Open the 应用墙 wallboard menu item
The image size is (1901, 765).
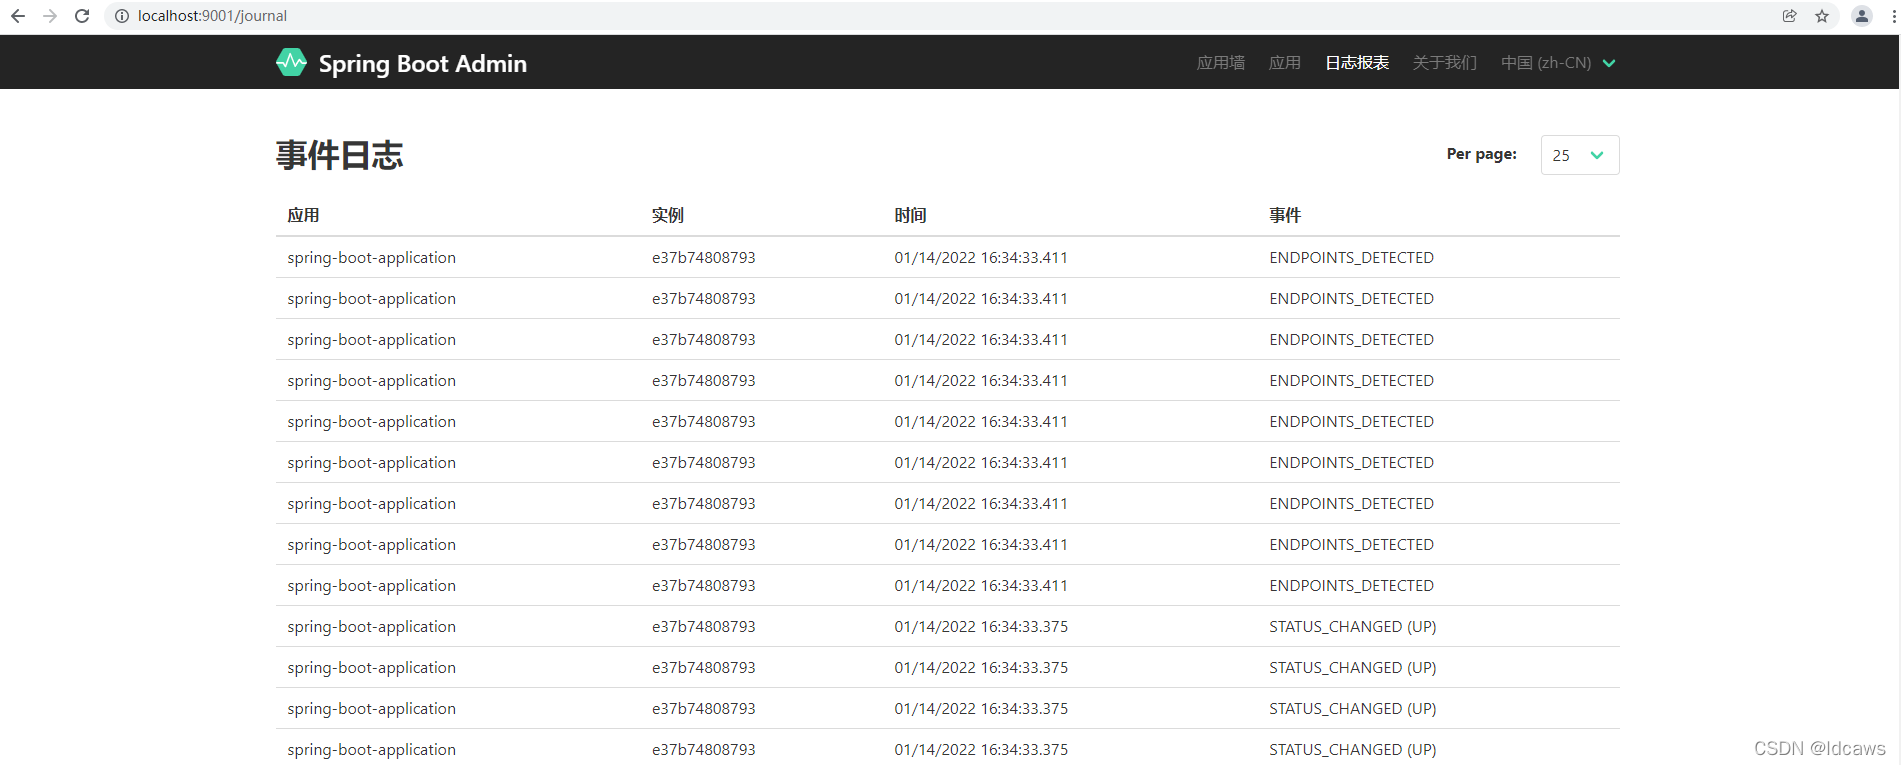[x=1221, y=62]
